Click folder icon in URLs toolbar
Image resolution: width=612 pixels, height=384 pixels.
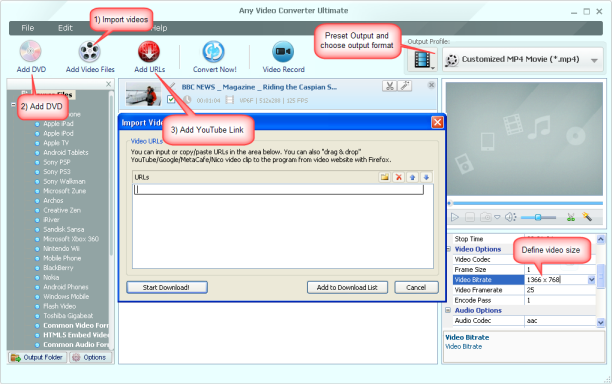[x=384, y=177]
